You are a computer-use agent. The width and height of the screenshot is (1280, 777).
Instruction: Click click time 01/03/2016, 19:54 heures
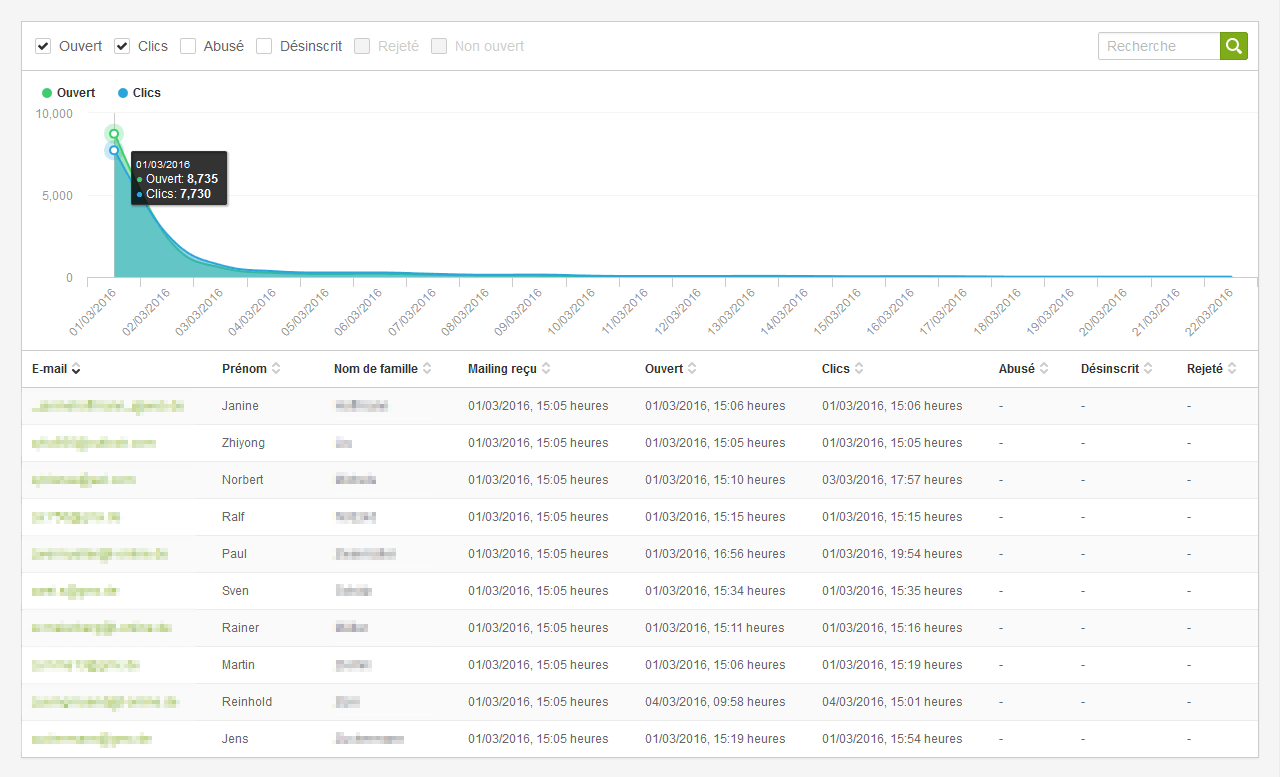coord(892,554)
